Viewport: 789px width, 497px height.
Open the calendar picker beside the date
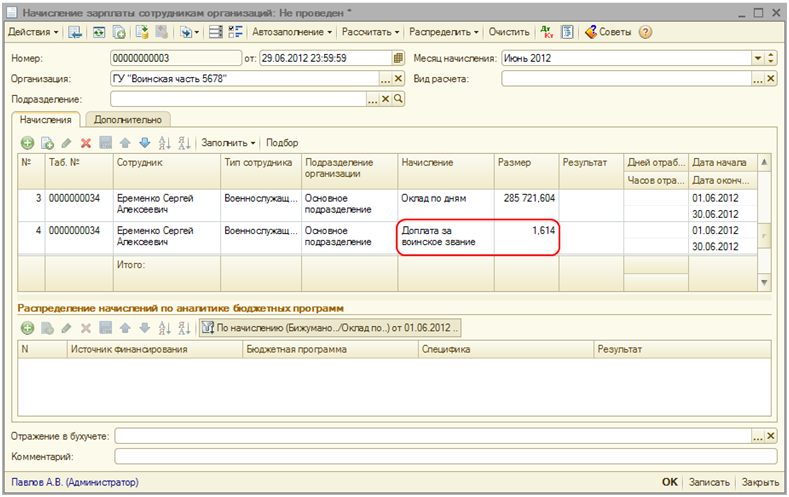[x=398, y=58]
